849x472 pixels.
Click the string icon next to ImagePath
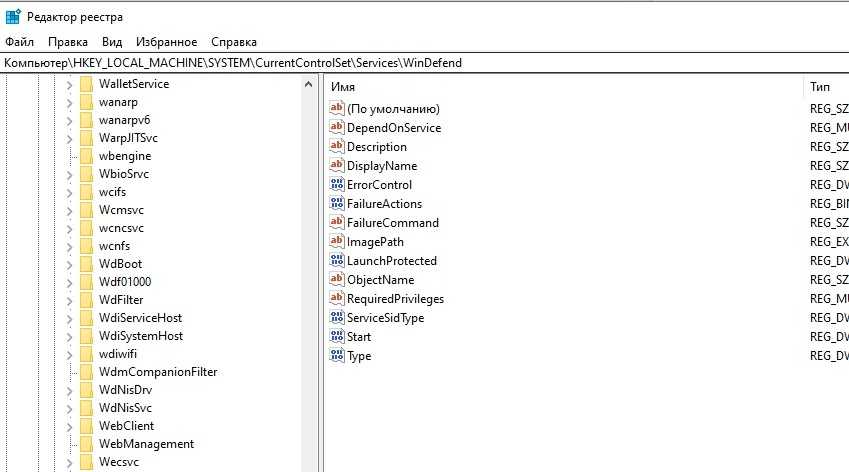[337, 242]
